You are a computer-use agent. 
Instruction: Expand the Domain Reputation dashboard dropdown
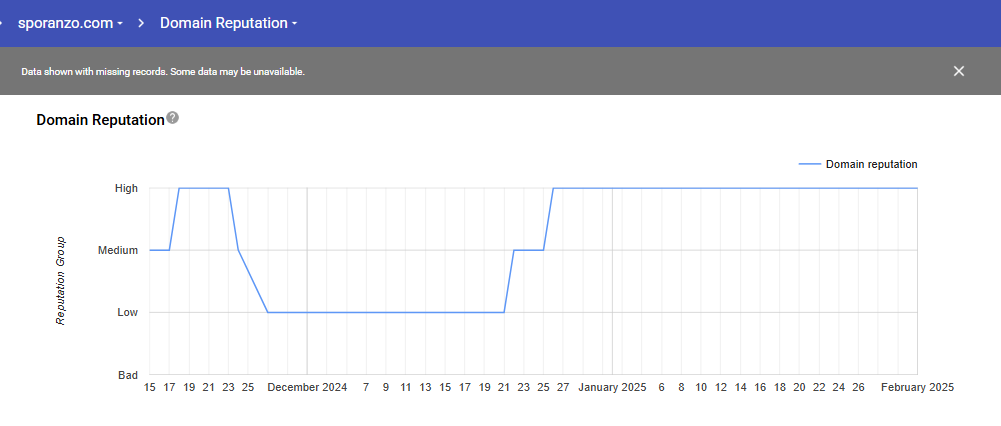(x=228, y=22)
